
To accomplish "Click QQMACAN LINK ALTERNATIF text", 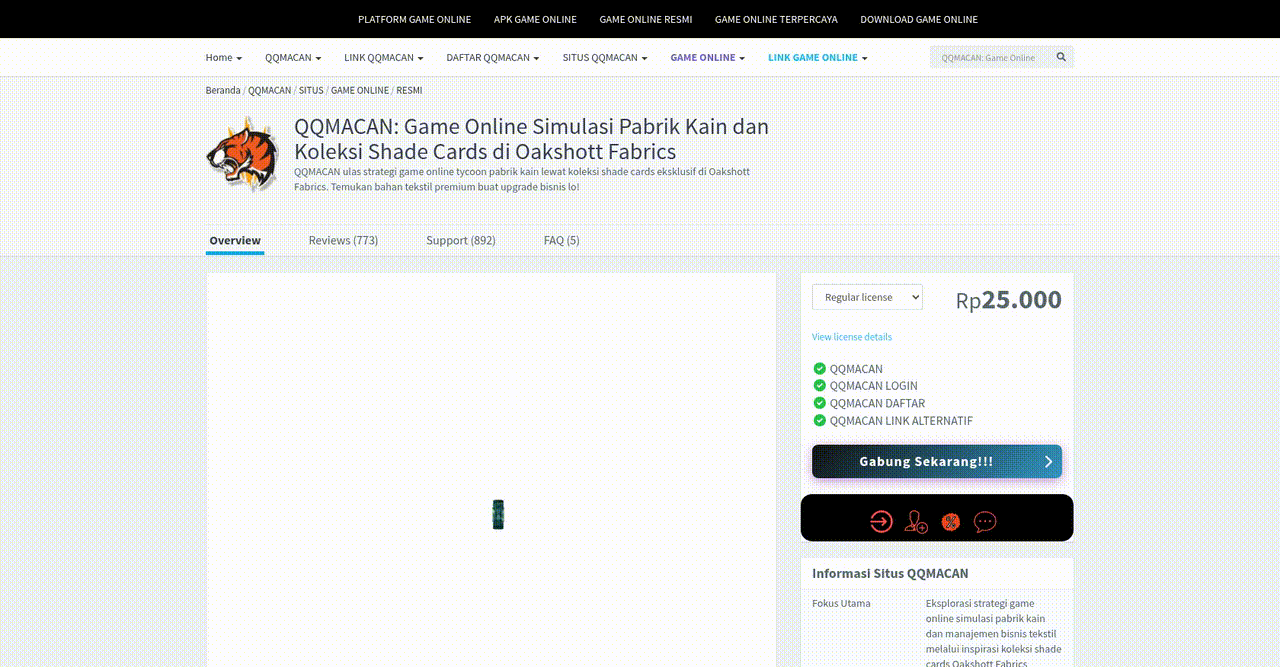I will (x=901, y=421).
